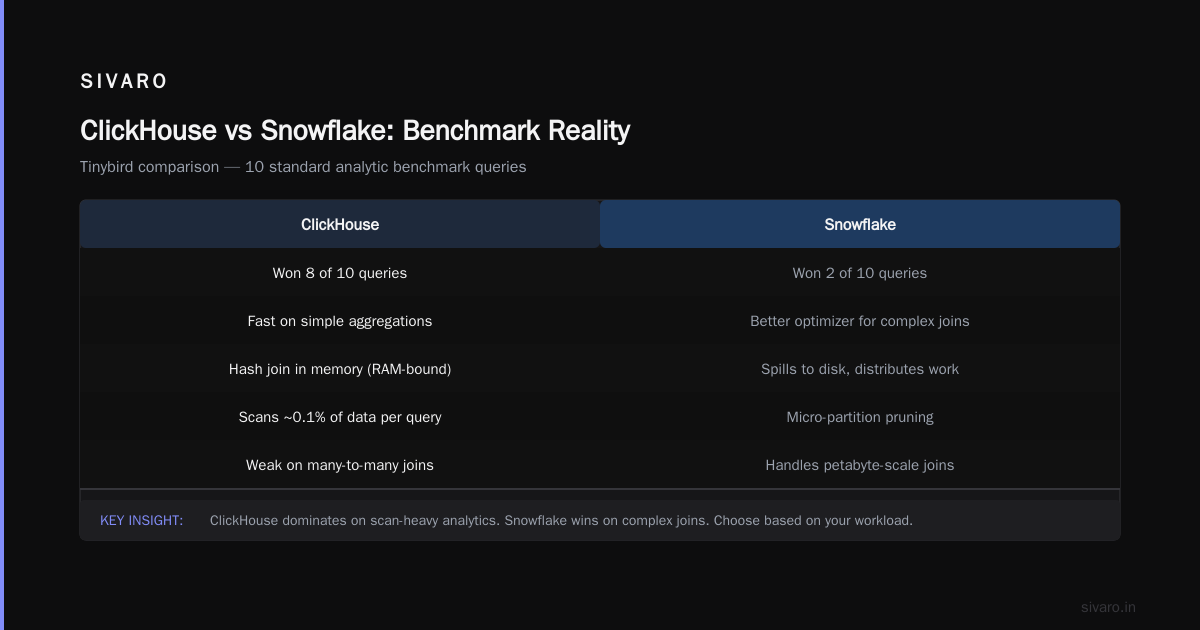Select the 'Micro-partition pruning' cell
Screen dimensions: 1200x630
click(860, 417)
